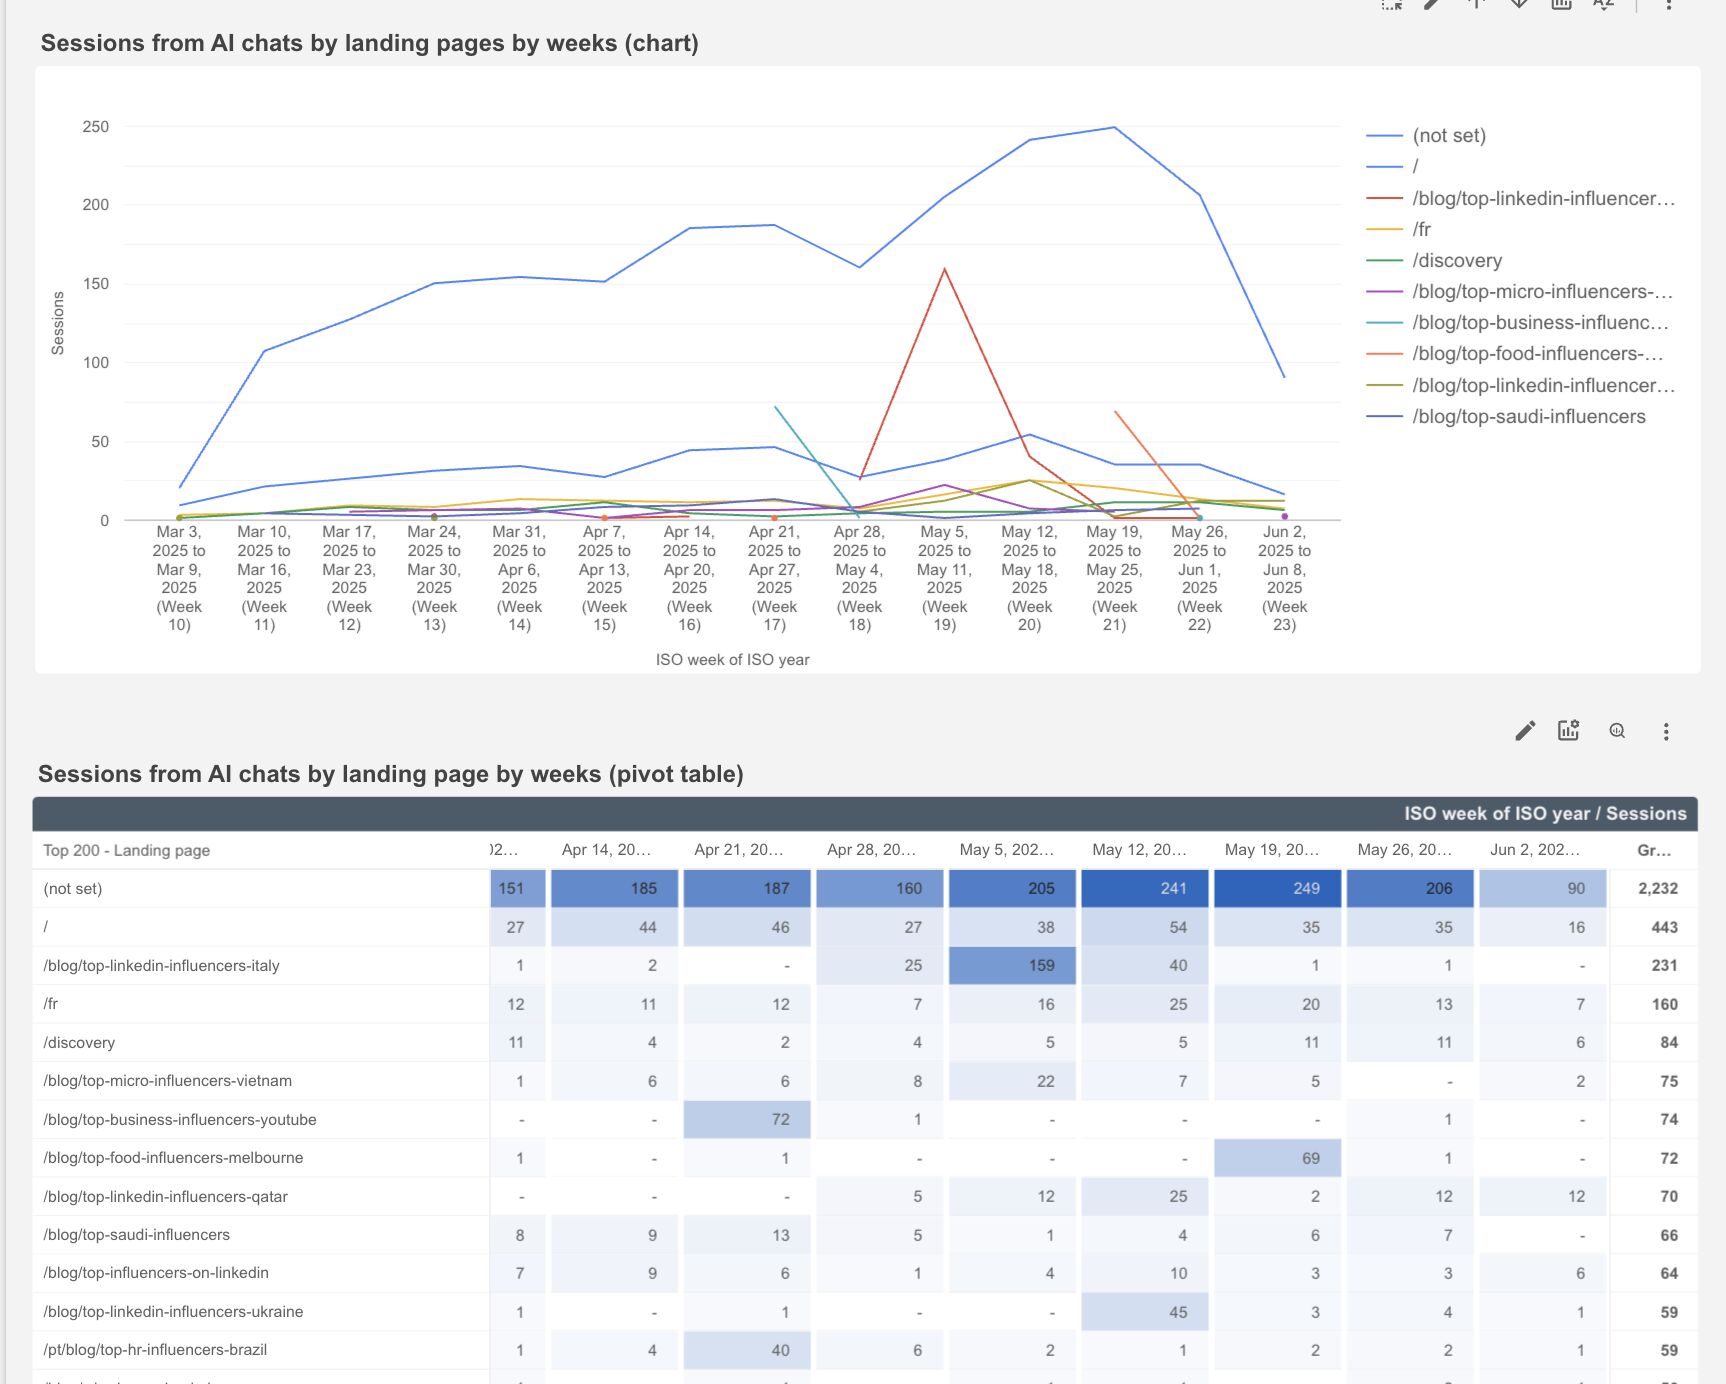Click the explore magnifier chart icon

[1617, 731]
